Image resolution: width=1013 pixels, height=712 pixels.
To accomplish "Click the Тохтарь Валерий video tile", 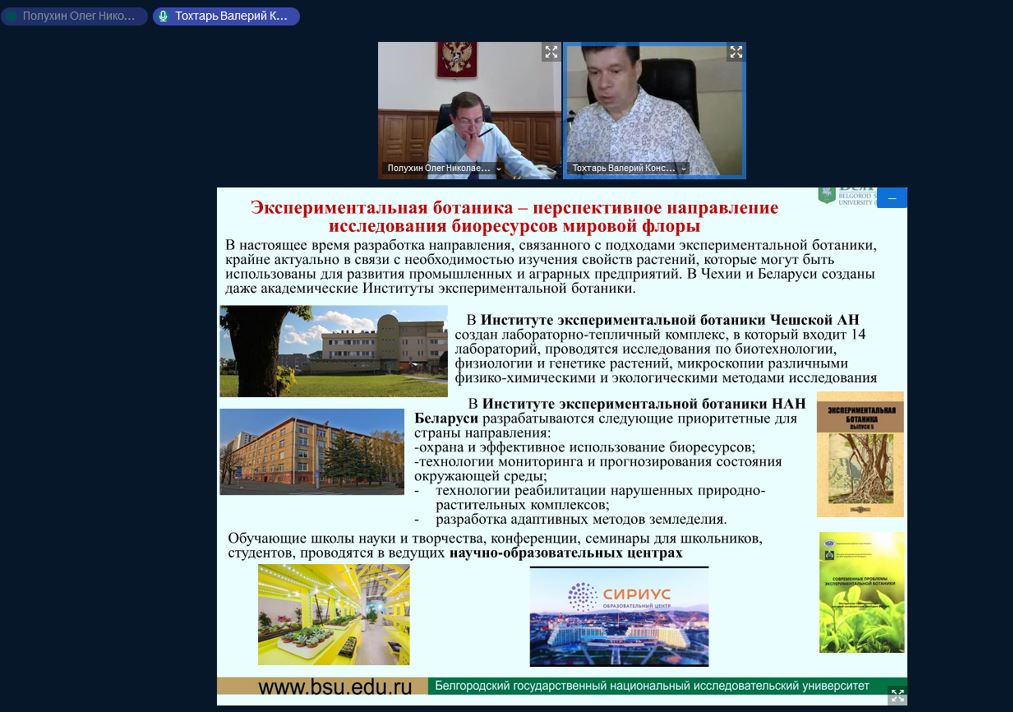I will point(655,110).
